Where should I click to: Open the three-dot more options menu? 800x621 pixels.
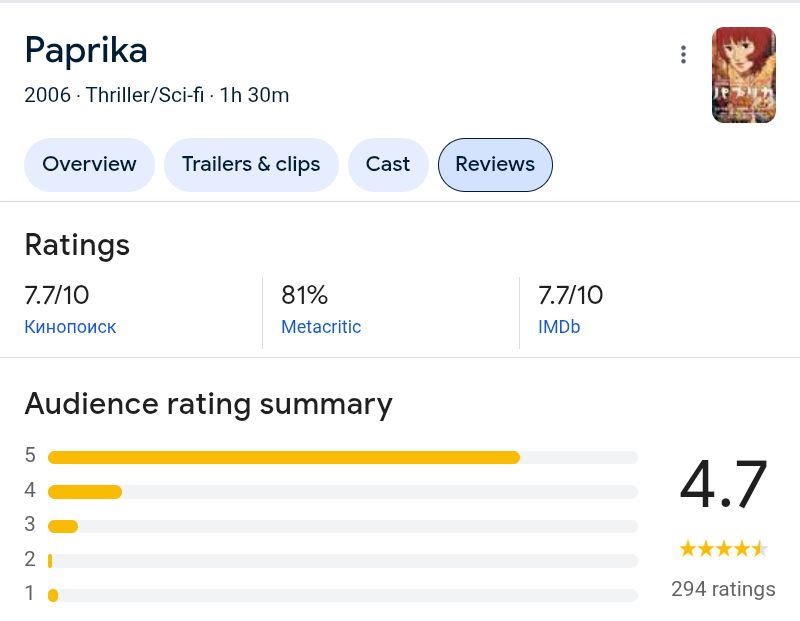pos(683,55)
